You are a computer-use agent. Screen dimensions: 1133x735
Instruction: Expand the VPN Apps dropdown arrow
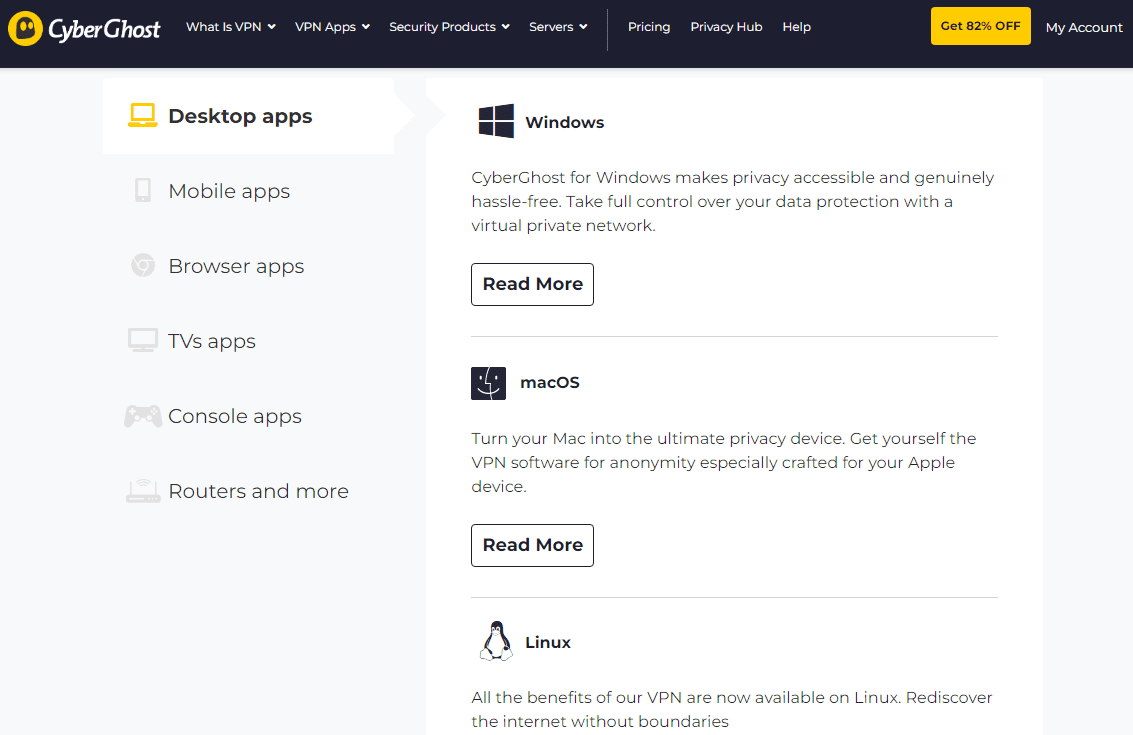pyautogui.click(x=366, y=27)
